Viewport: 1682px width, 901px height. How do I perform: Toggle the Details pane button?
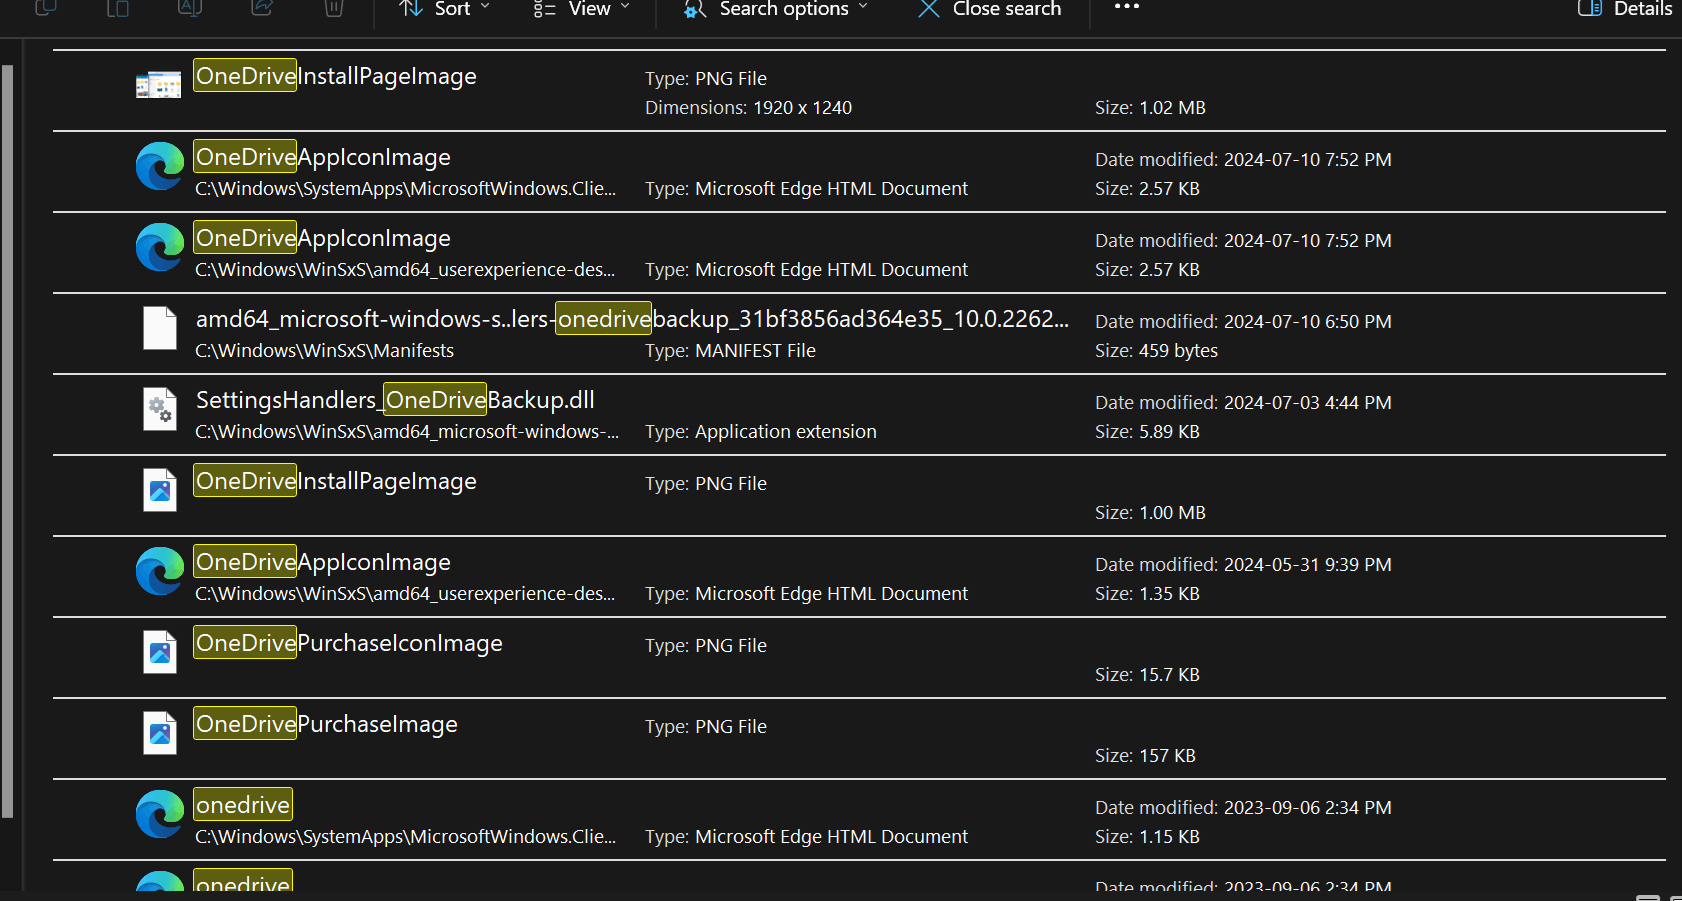pyautogui.click(x=1625, y=9)
